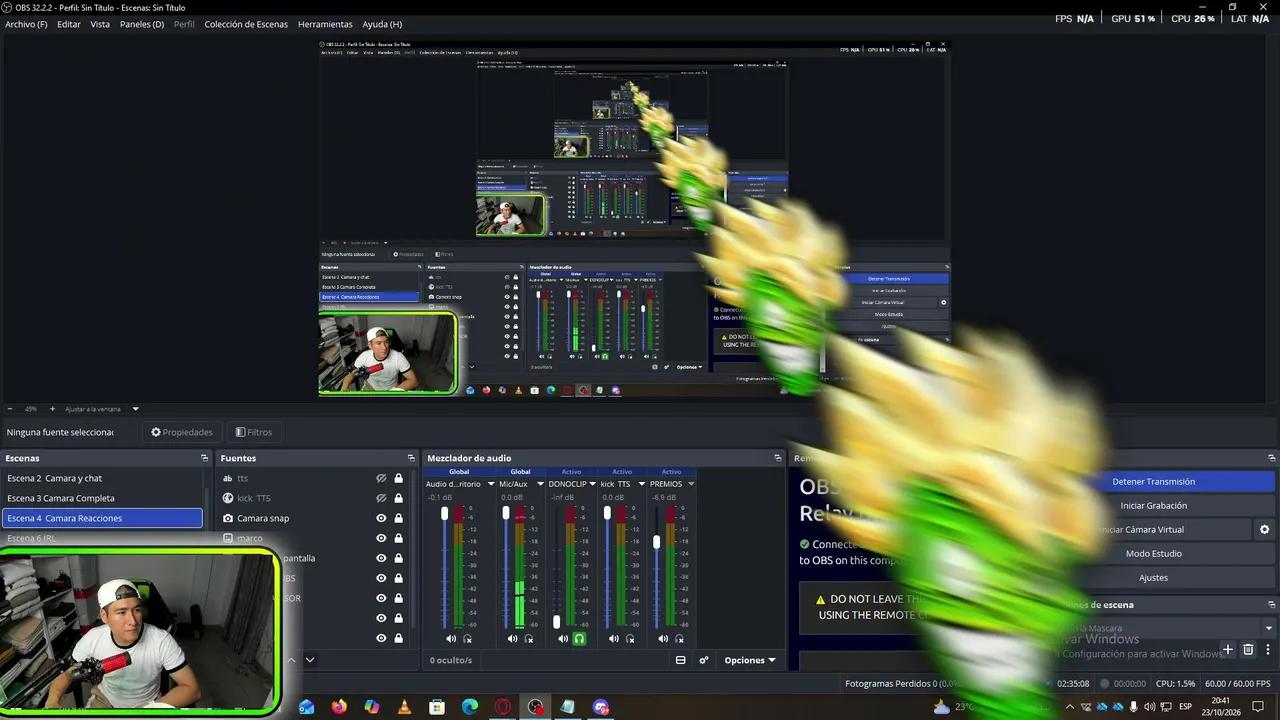Open Microsoft Edge from the taskbar

pyautogui.click(x=470, y=707)
